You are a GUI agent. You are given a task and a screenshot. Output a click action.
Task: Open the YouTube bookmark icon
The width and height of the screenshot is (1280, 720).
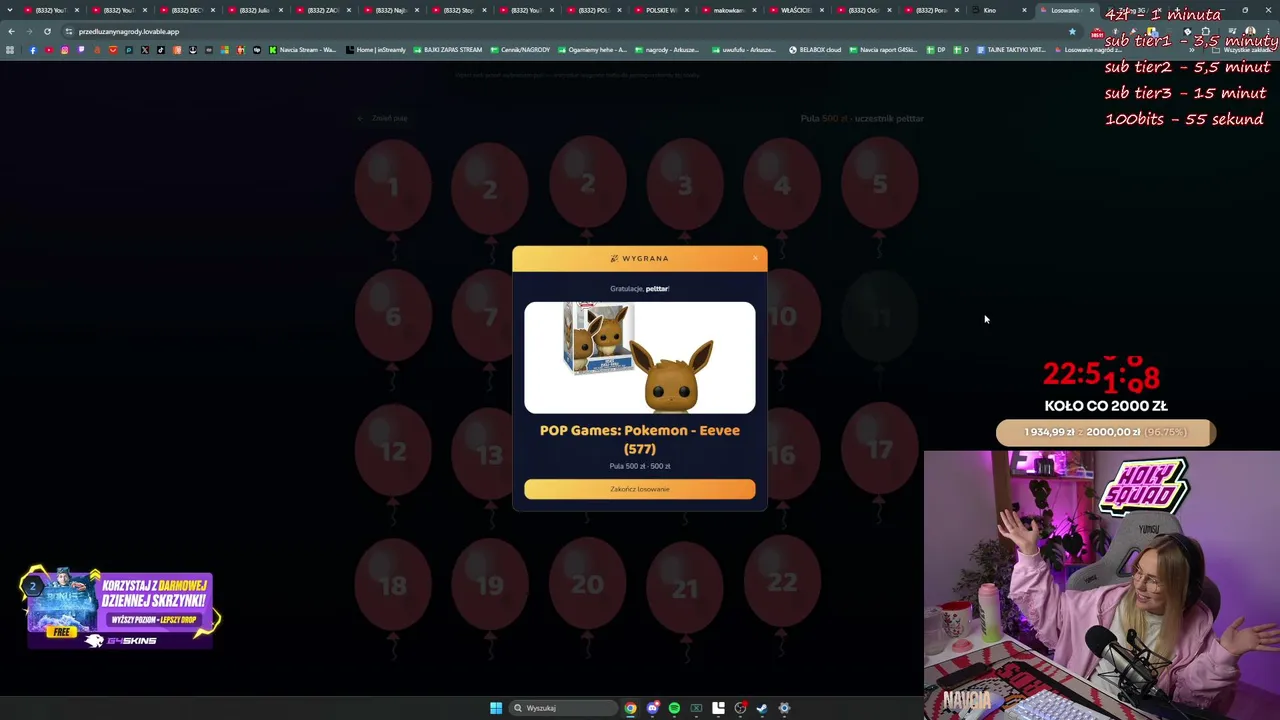point(48,50)
